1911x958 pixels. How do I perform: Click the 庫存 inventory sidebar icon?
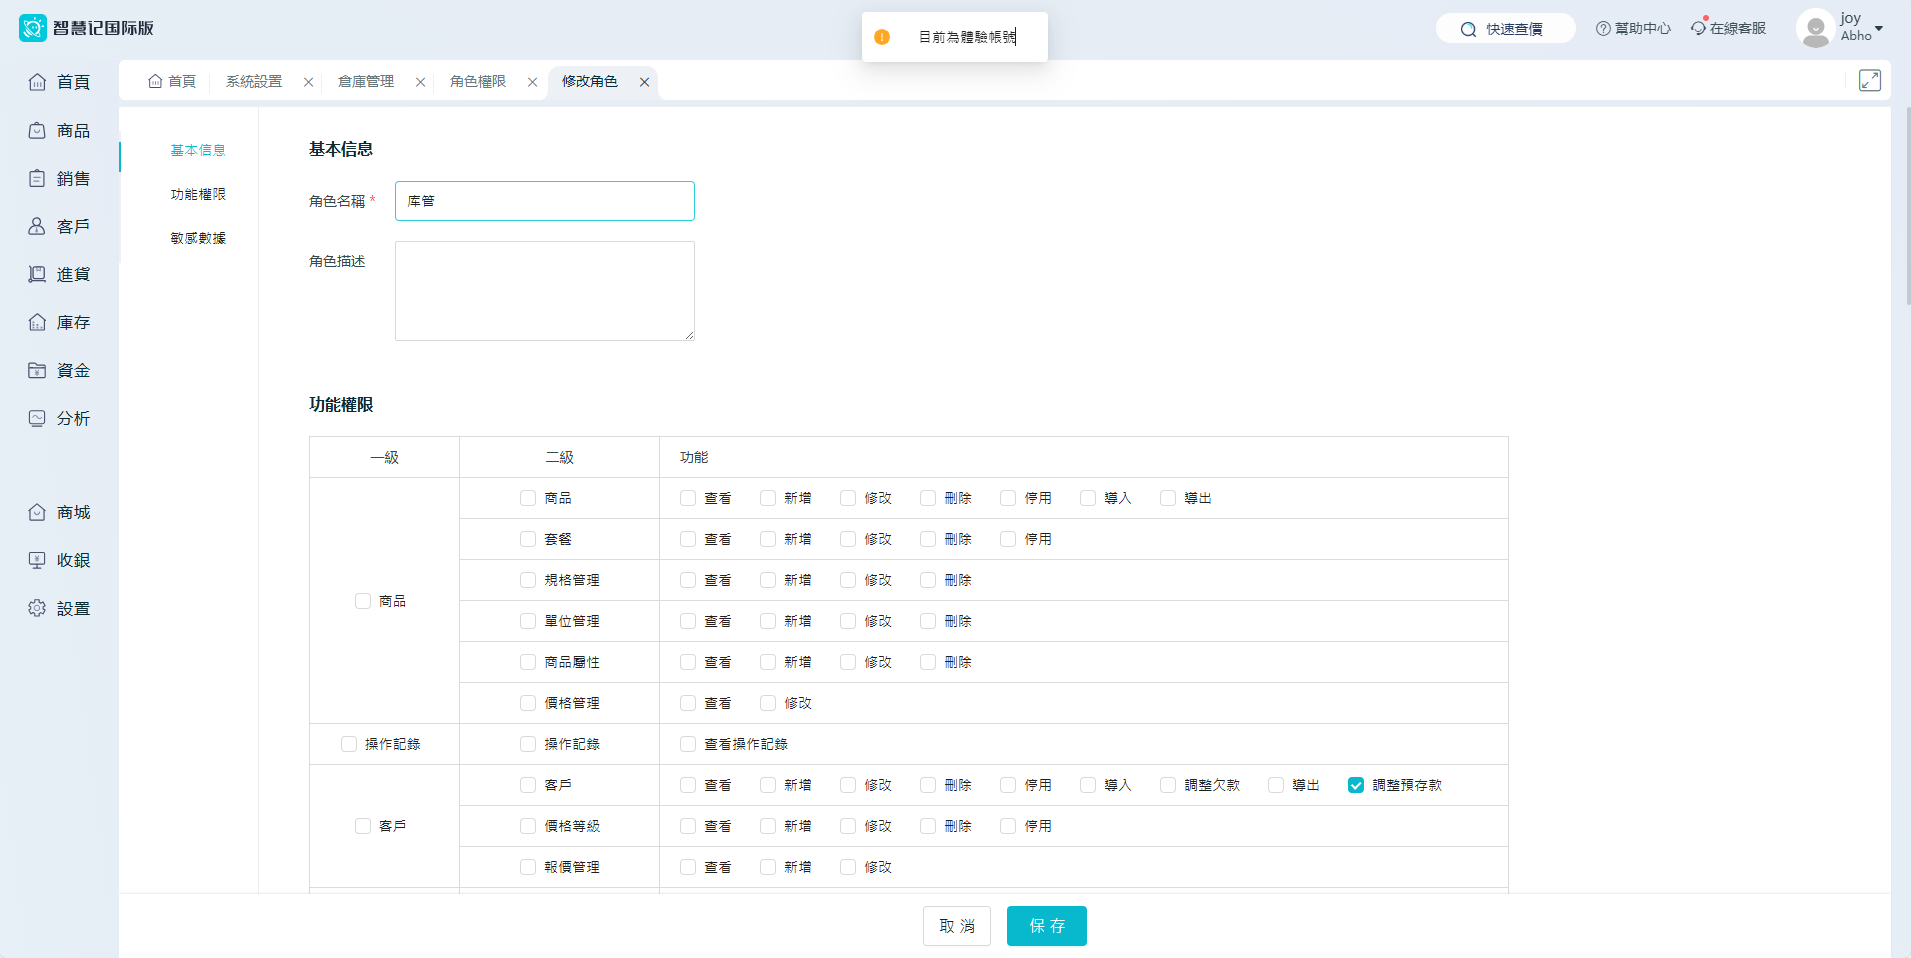[x=37, y=323]
